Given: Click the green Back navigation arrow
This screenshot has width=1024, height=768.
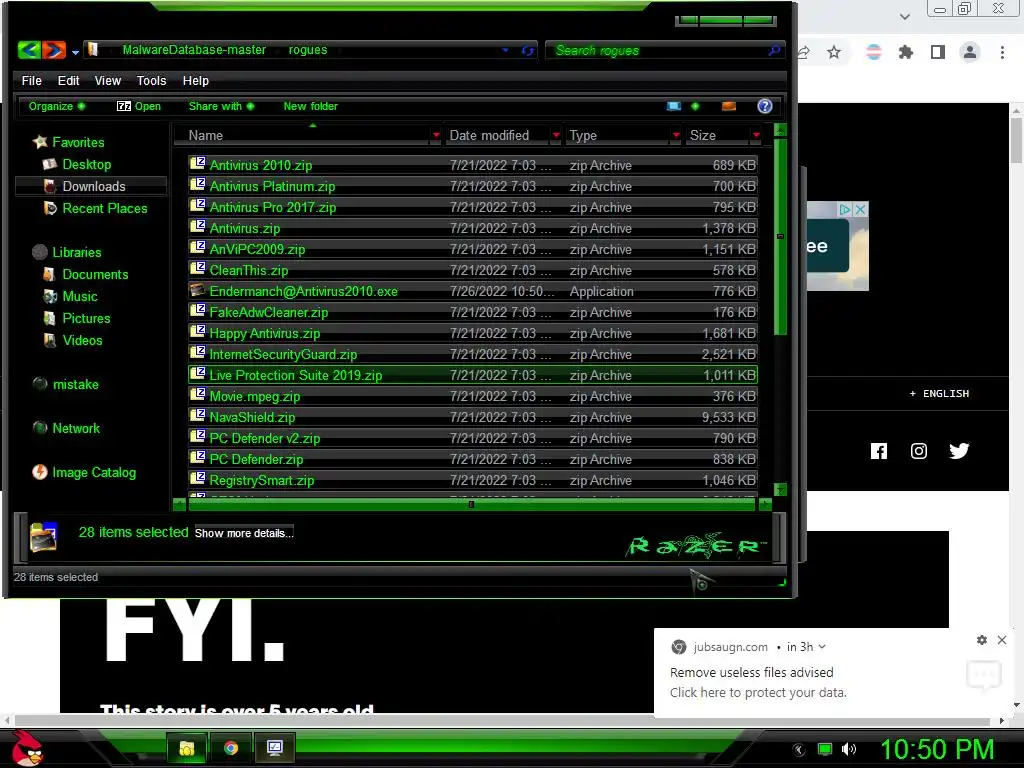Looking at the screenshot, I should [29, 50].
